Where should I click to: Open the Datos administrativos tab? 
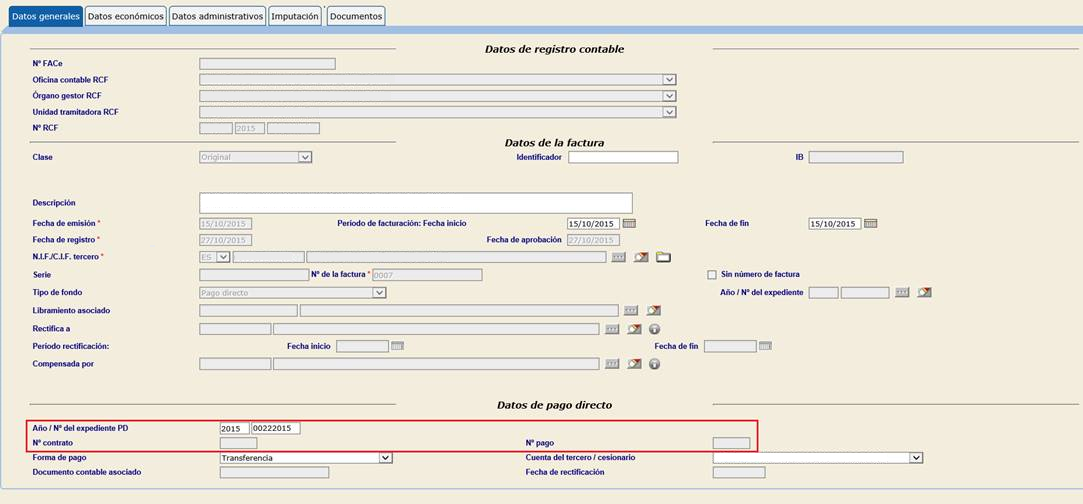pos(217,17)
